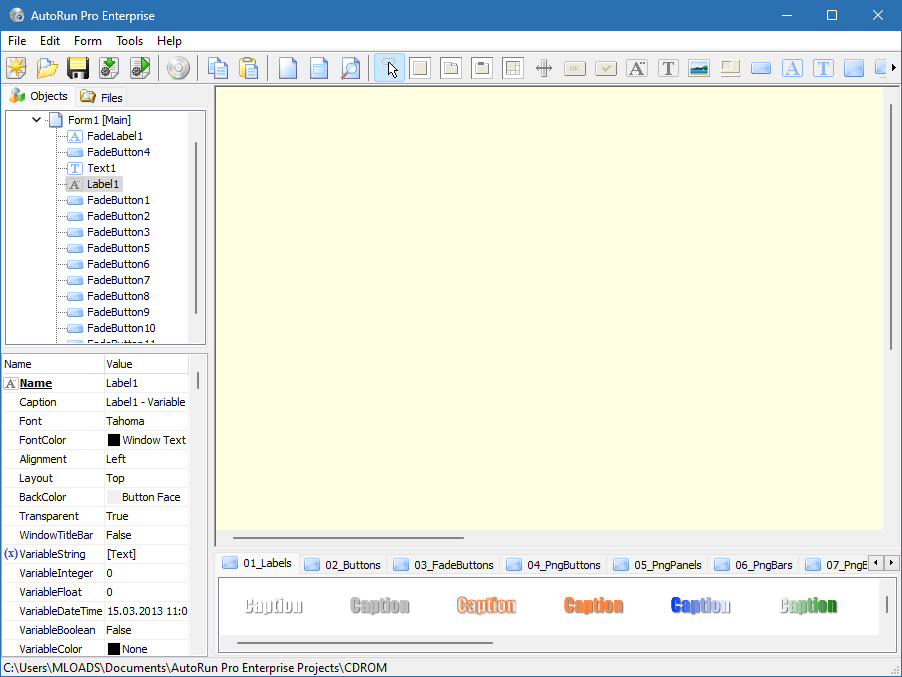The height and width of the screenshot is (677, 902).
Task: Pick the orange solid Caption label style
Action: pos(594,605)
